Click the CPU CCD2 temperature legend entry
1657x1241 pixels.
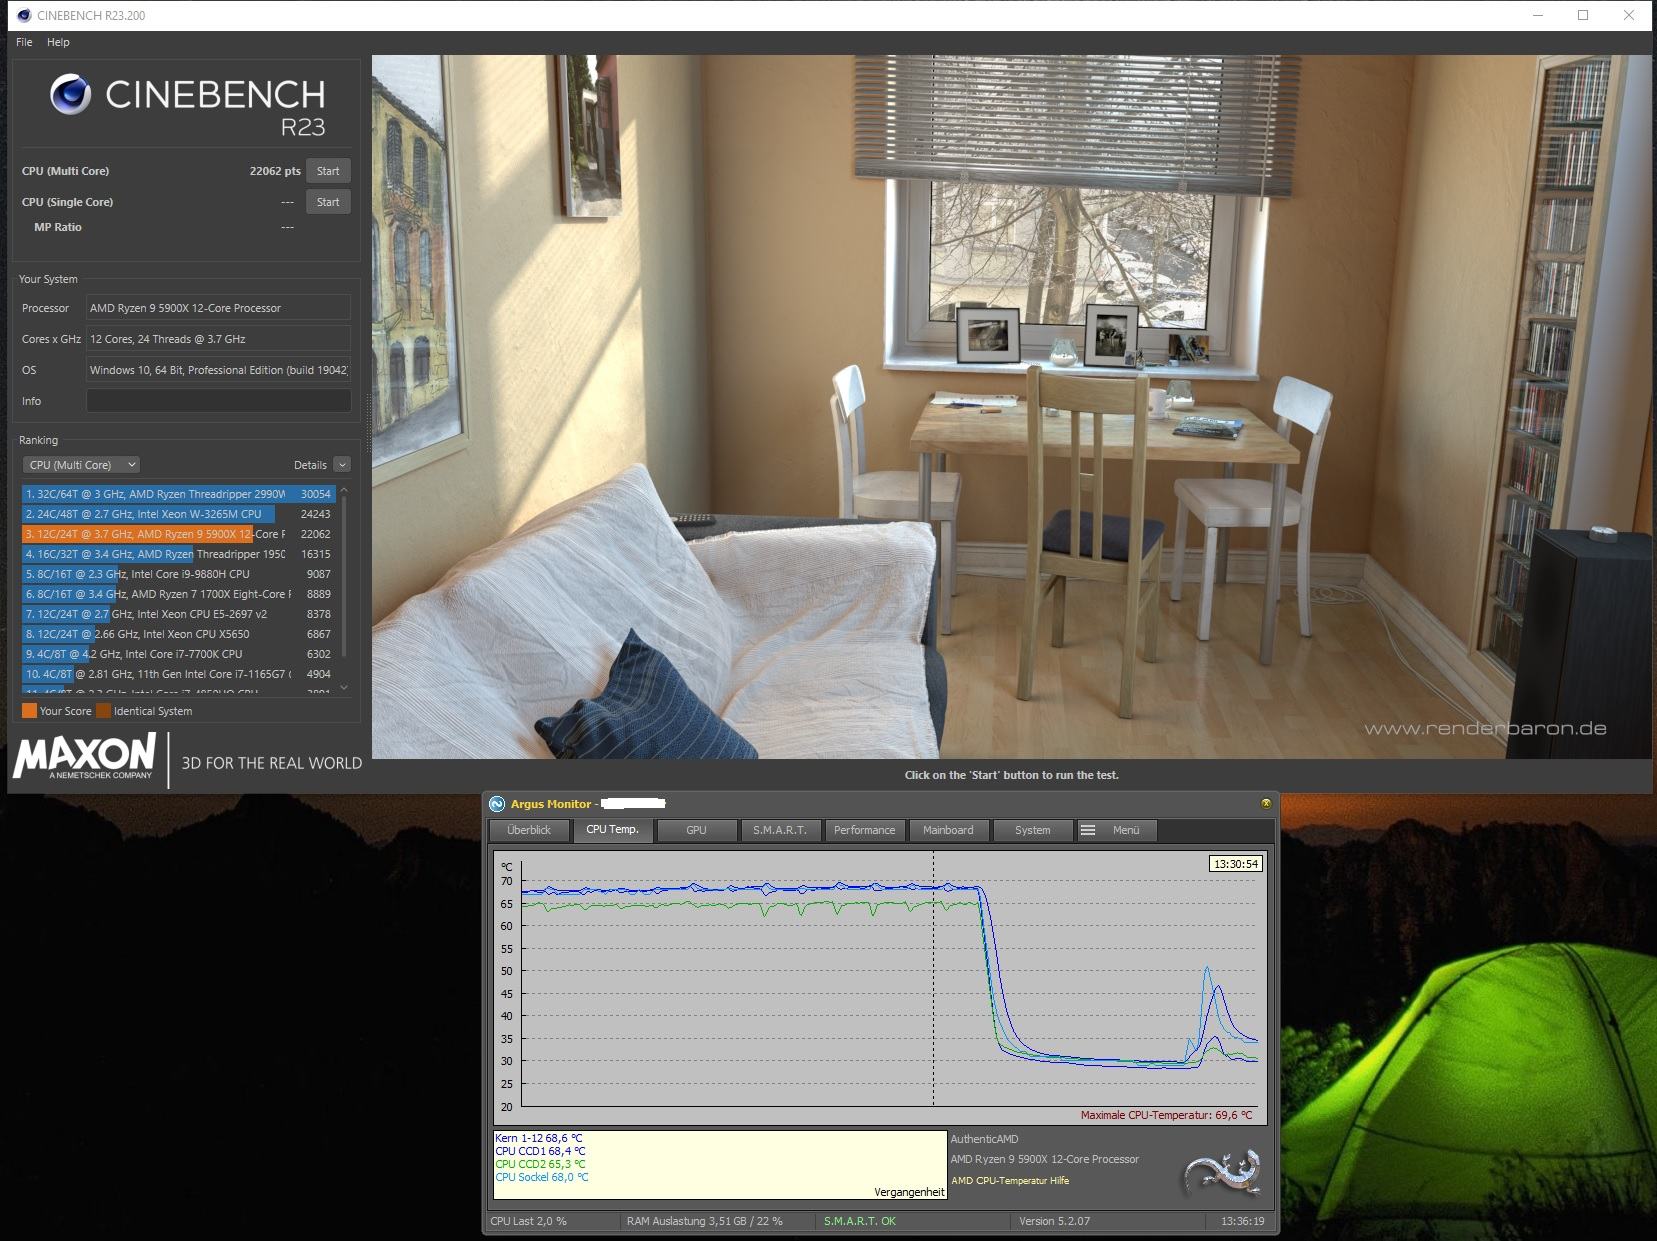pos(541,1164)
